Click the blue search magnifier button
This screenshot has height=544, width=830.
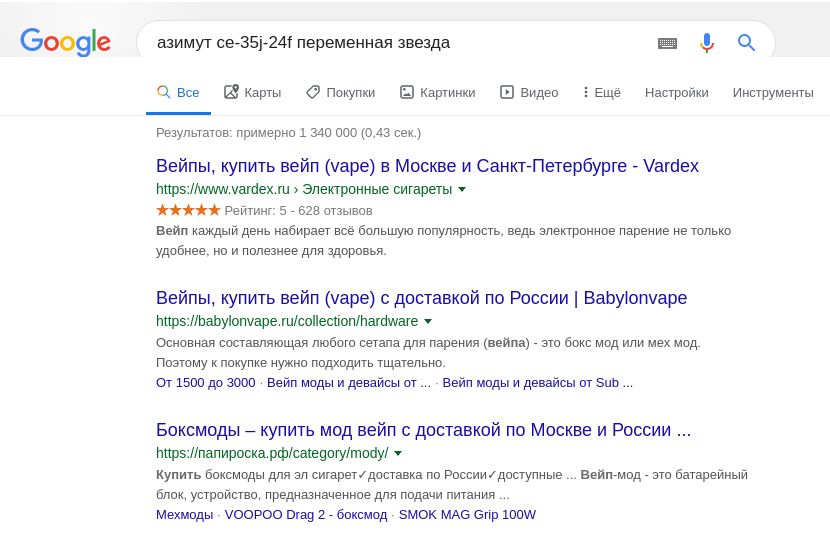[746, 42]
